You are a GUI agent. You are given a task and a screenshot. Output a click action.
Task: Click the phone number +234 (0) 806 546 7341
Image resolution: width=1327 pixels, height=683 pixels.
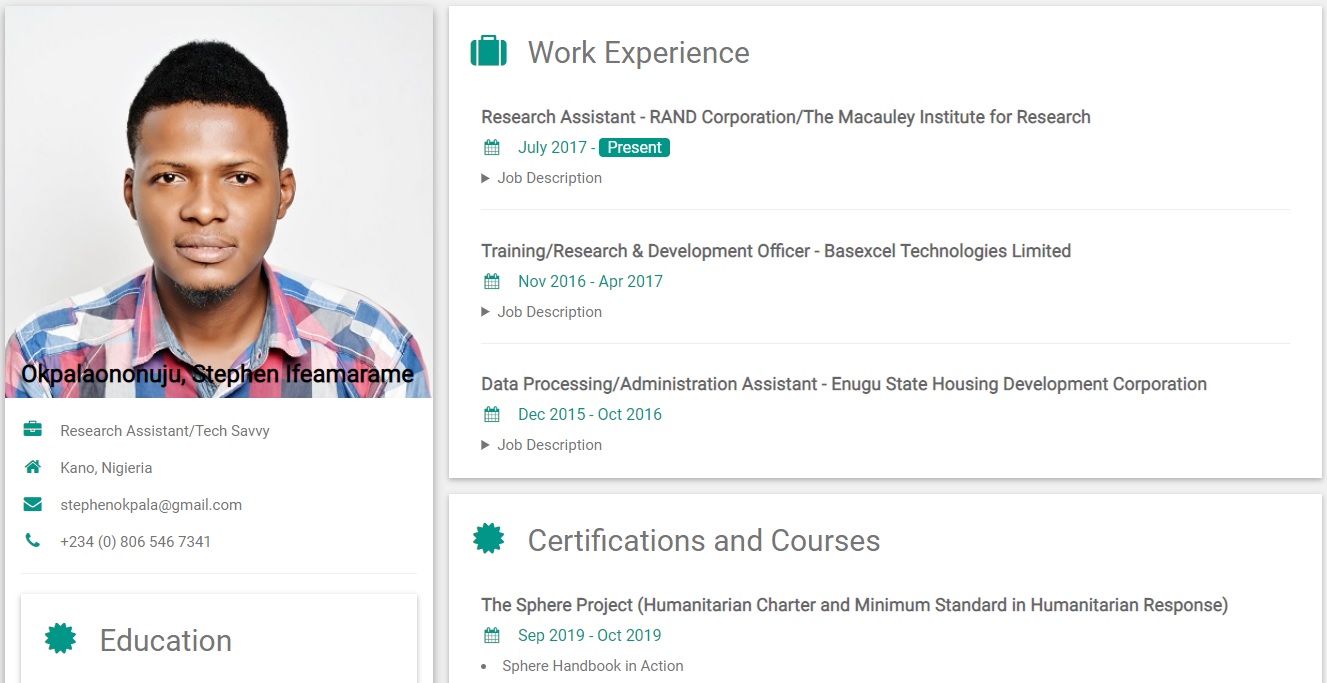(135, 542)
